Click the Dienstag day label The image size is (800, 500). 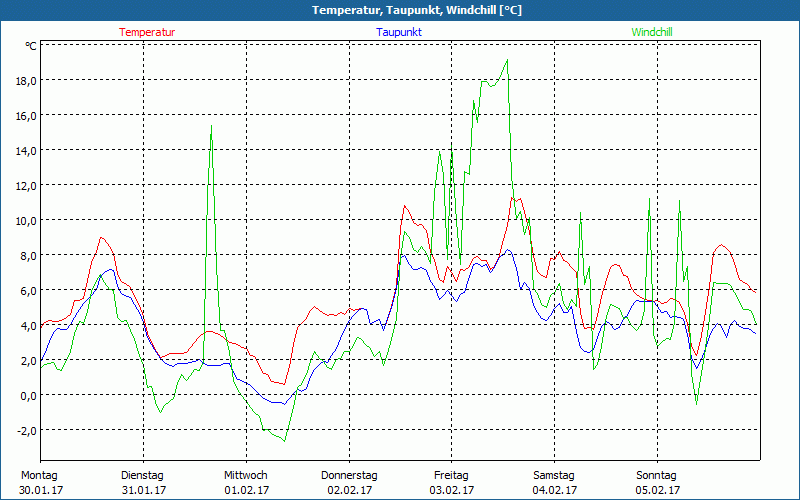point(142,476)
